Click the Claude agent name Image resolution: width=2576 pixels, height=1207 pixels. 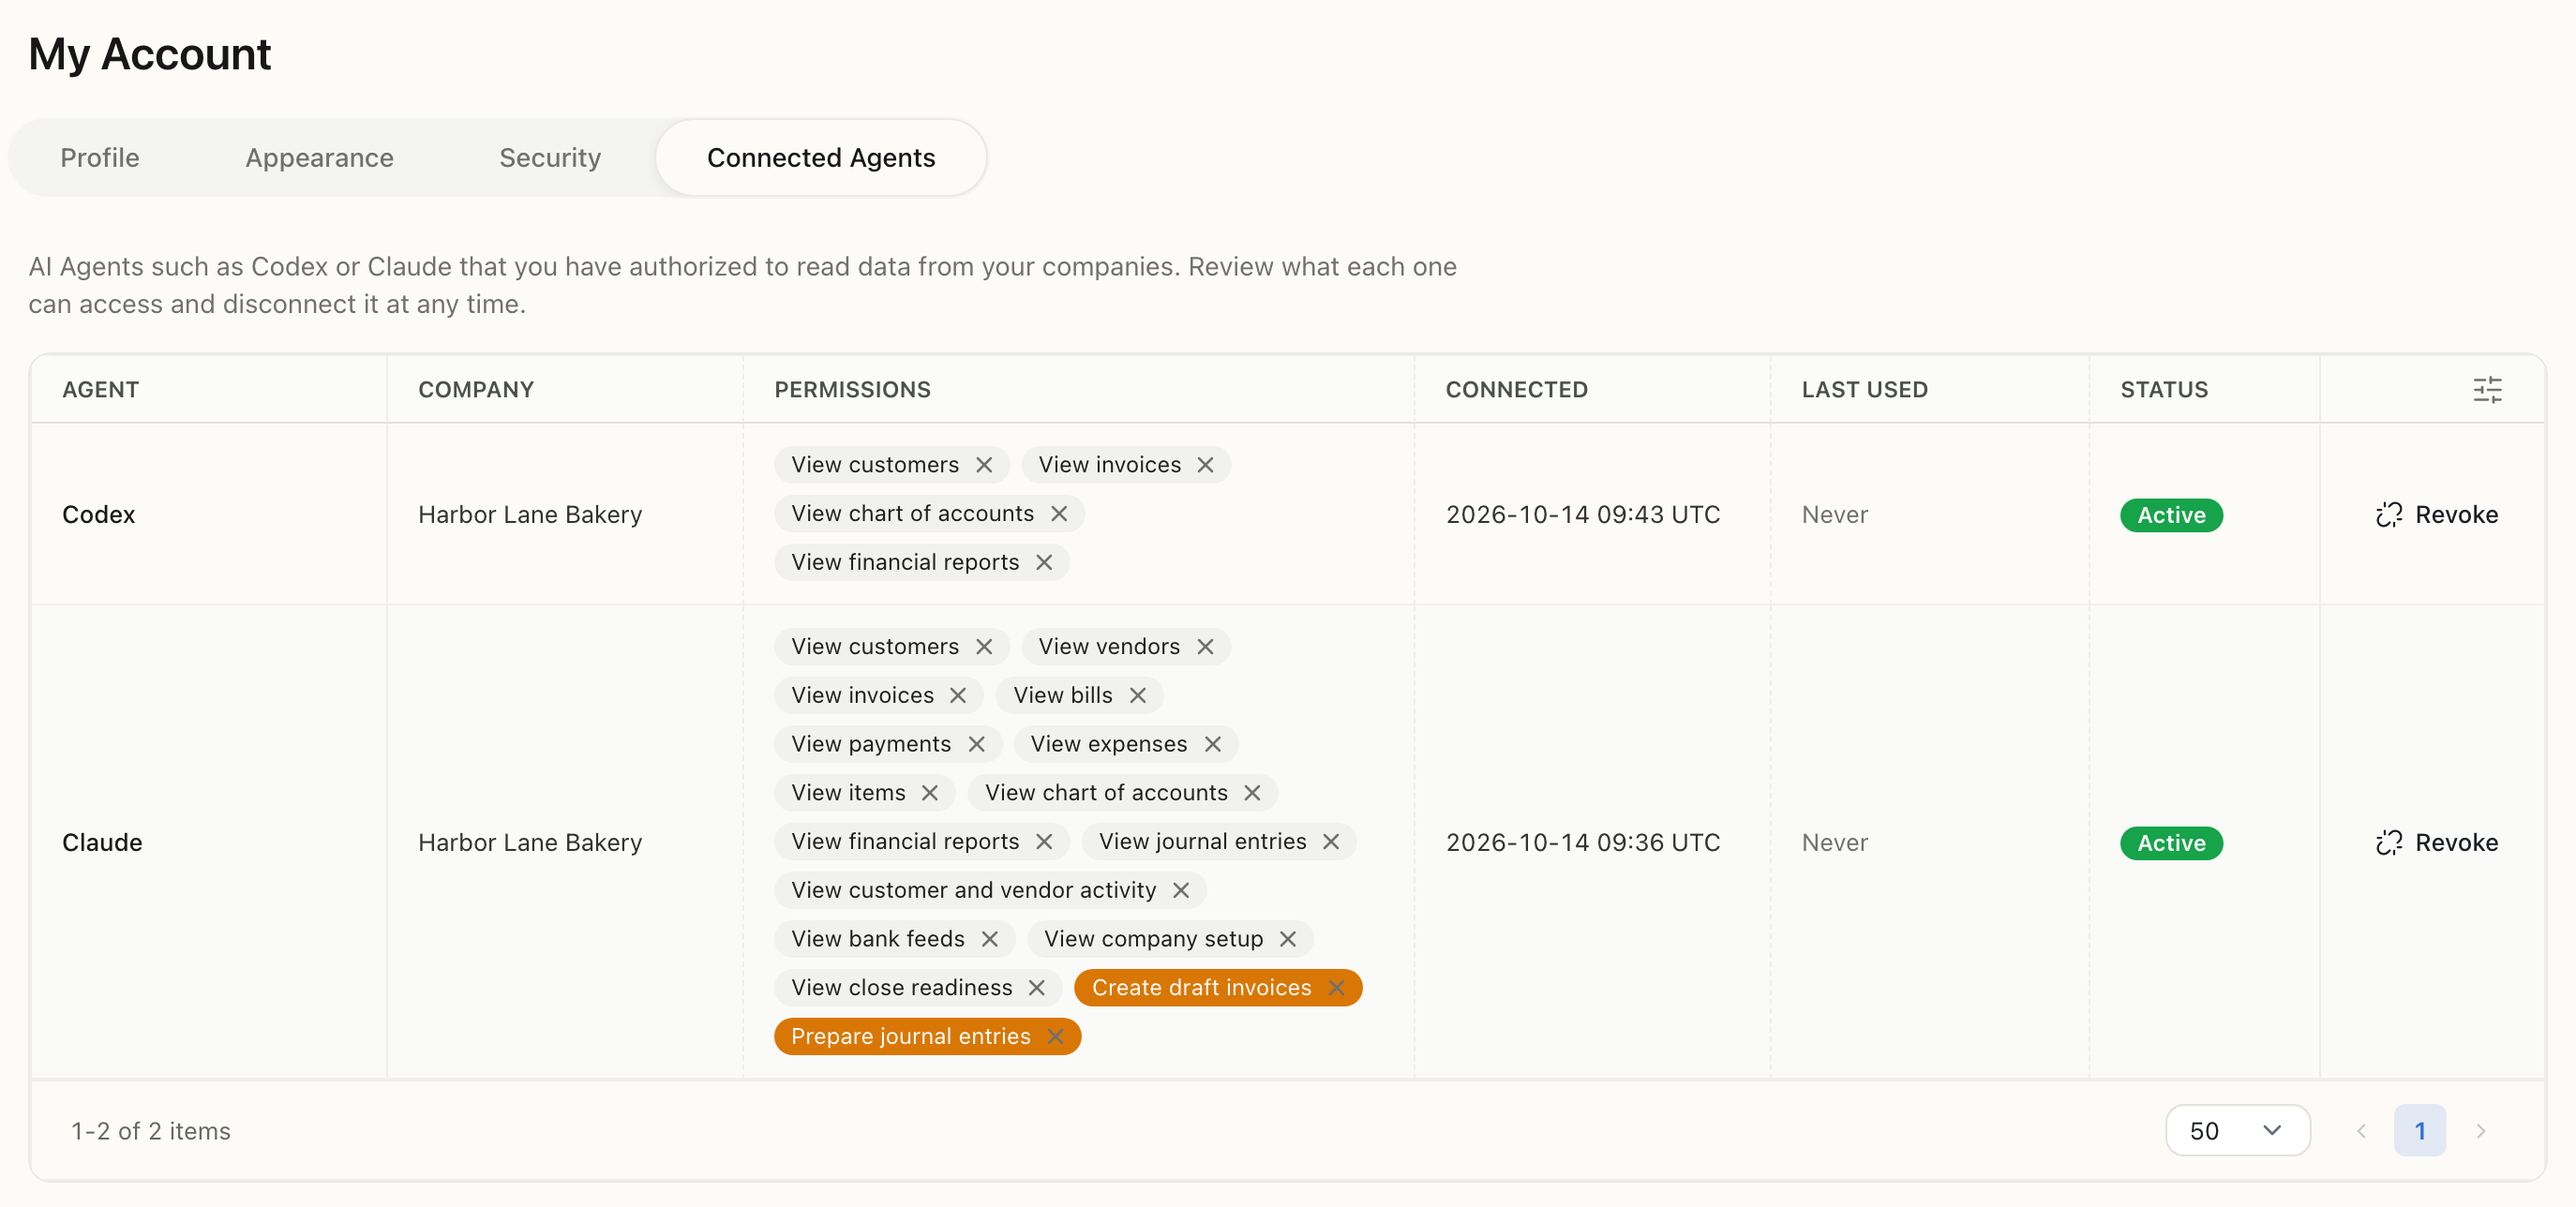click(x=102, y=843)
